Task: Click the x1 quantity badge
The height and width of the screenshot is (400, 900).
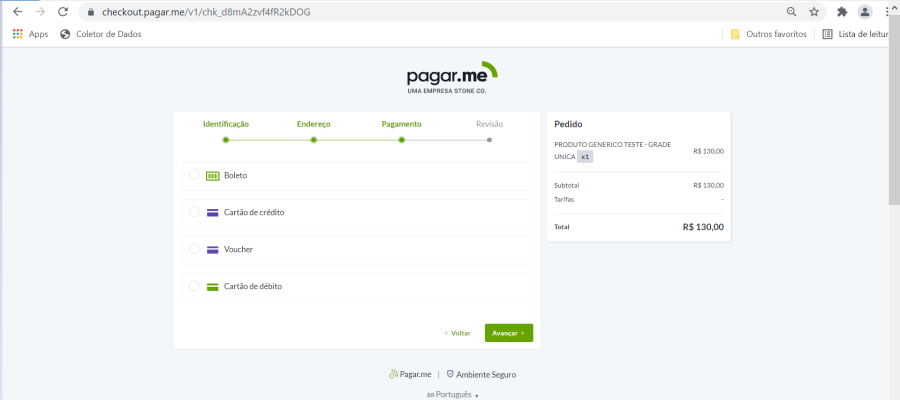Action: click(585, 157)
